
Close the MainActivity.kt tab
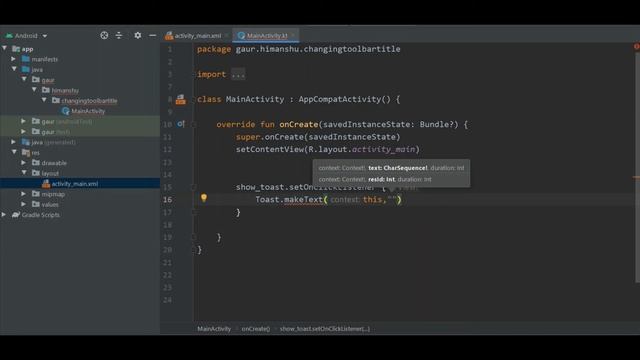[293, 36]
